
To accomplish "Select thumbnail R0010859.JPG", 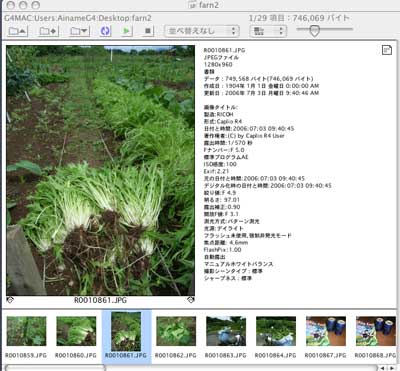I will (x=26, y=331).
